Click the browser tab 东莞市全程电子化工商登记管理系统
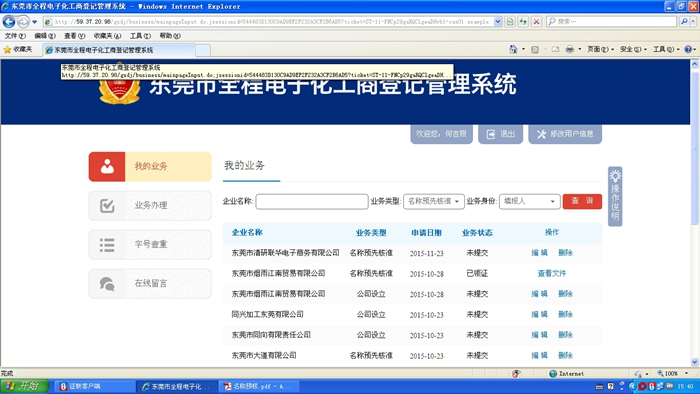Viewport: 700px width, 394px height. (x=119, y=50)
